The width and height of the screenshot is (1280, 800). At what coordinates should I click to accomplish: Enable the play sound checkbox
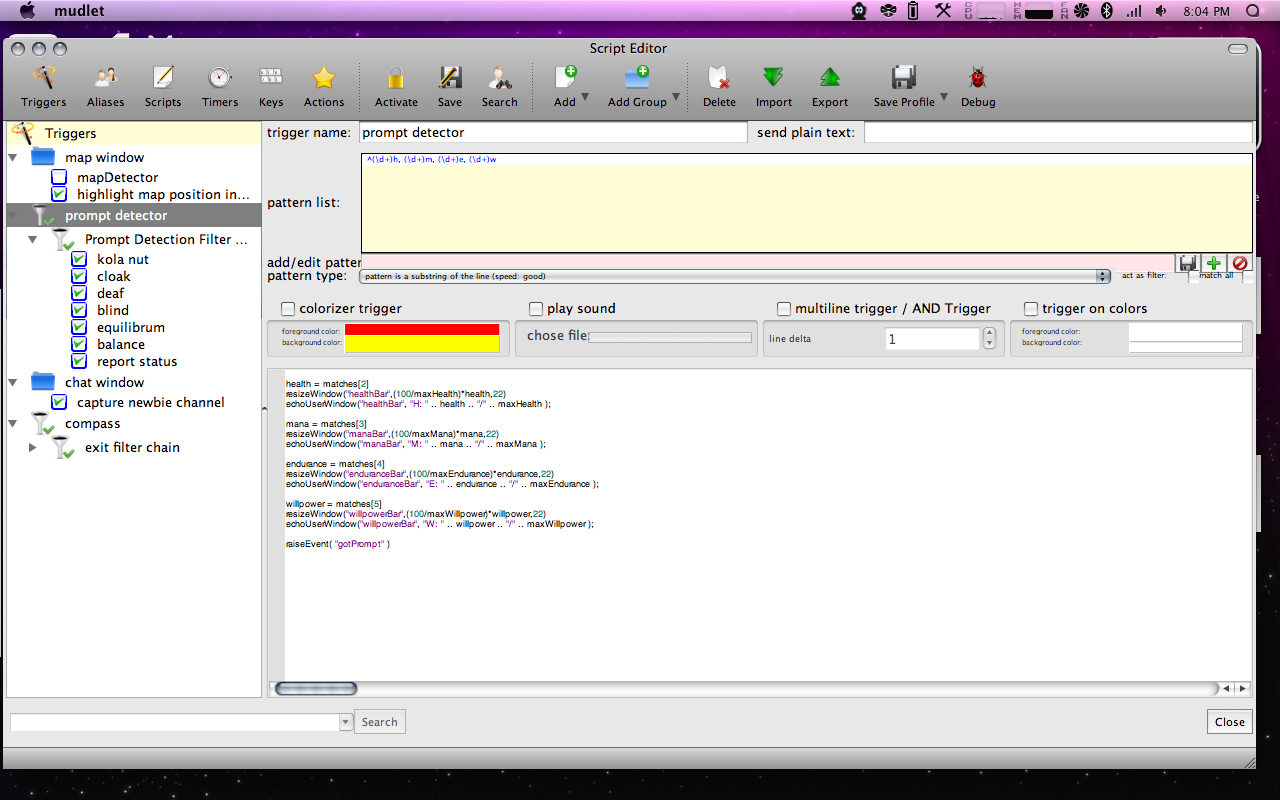point(536,309)
